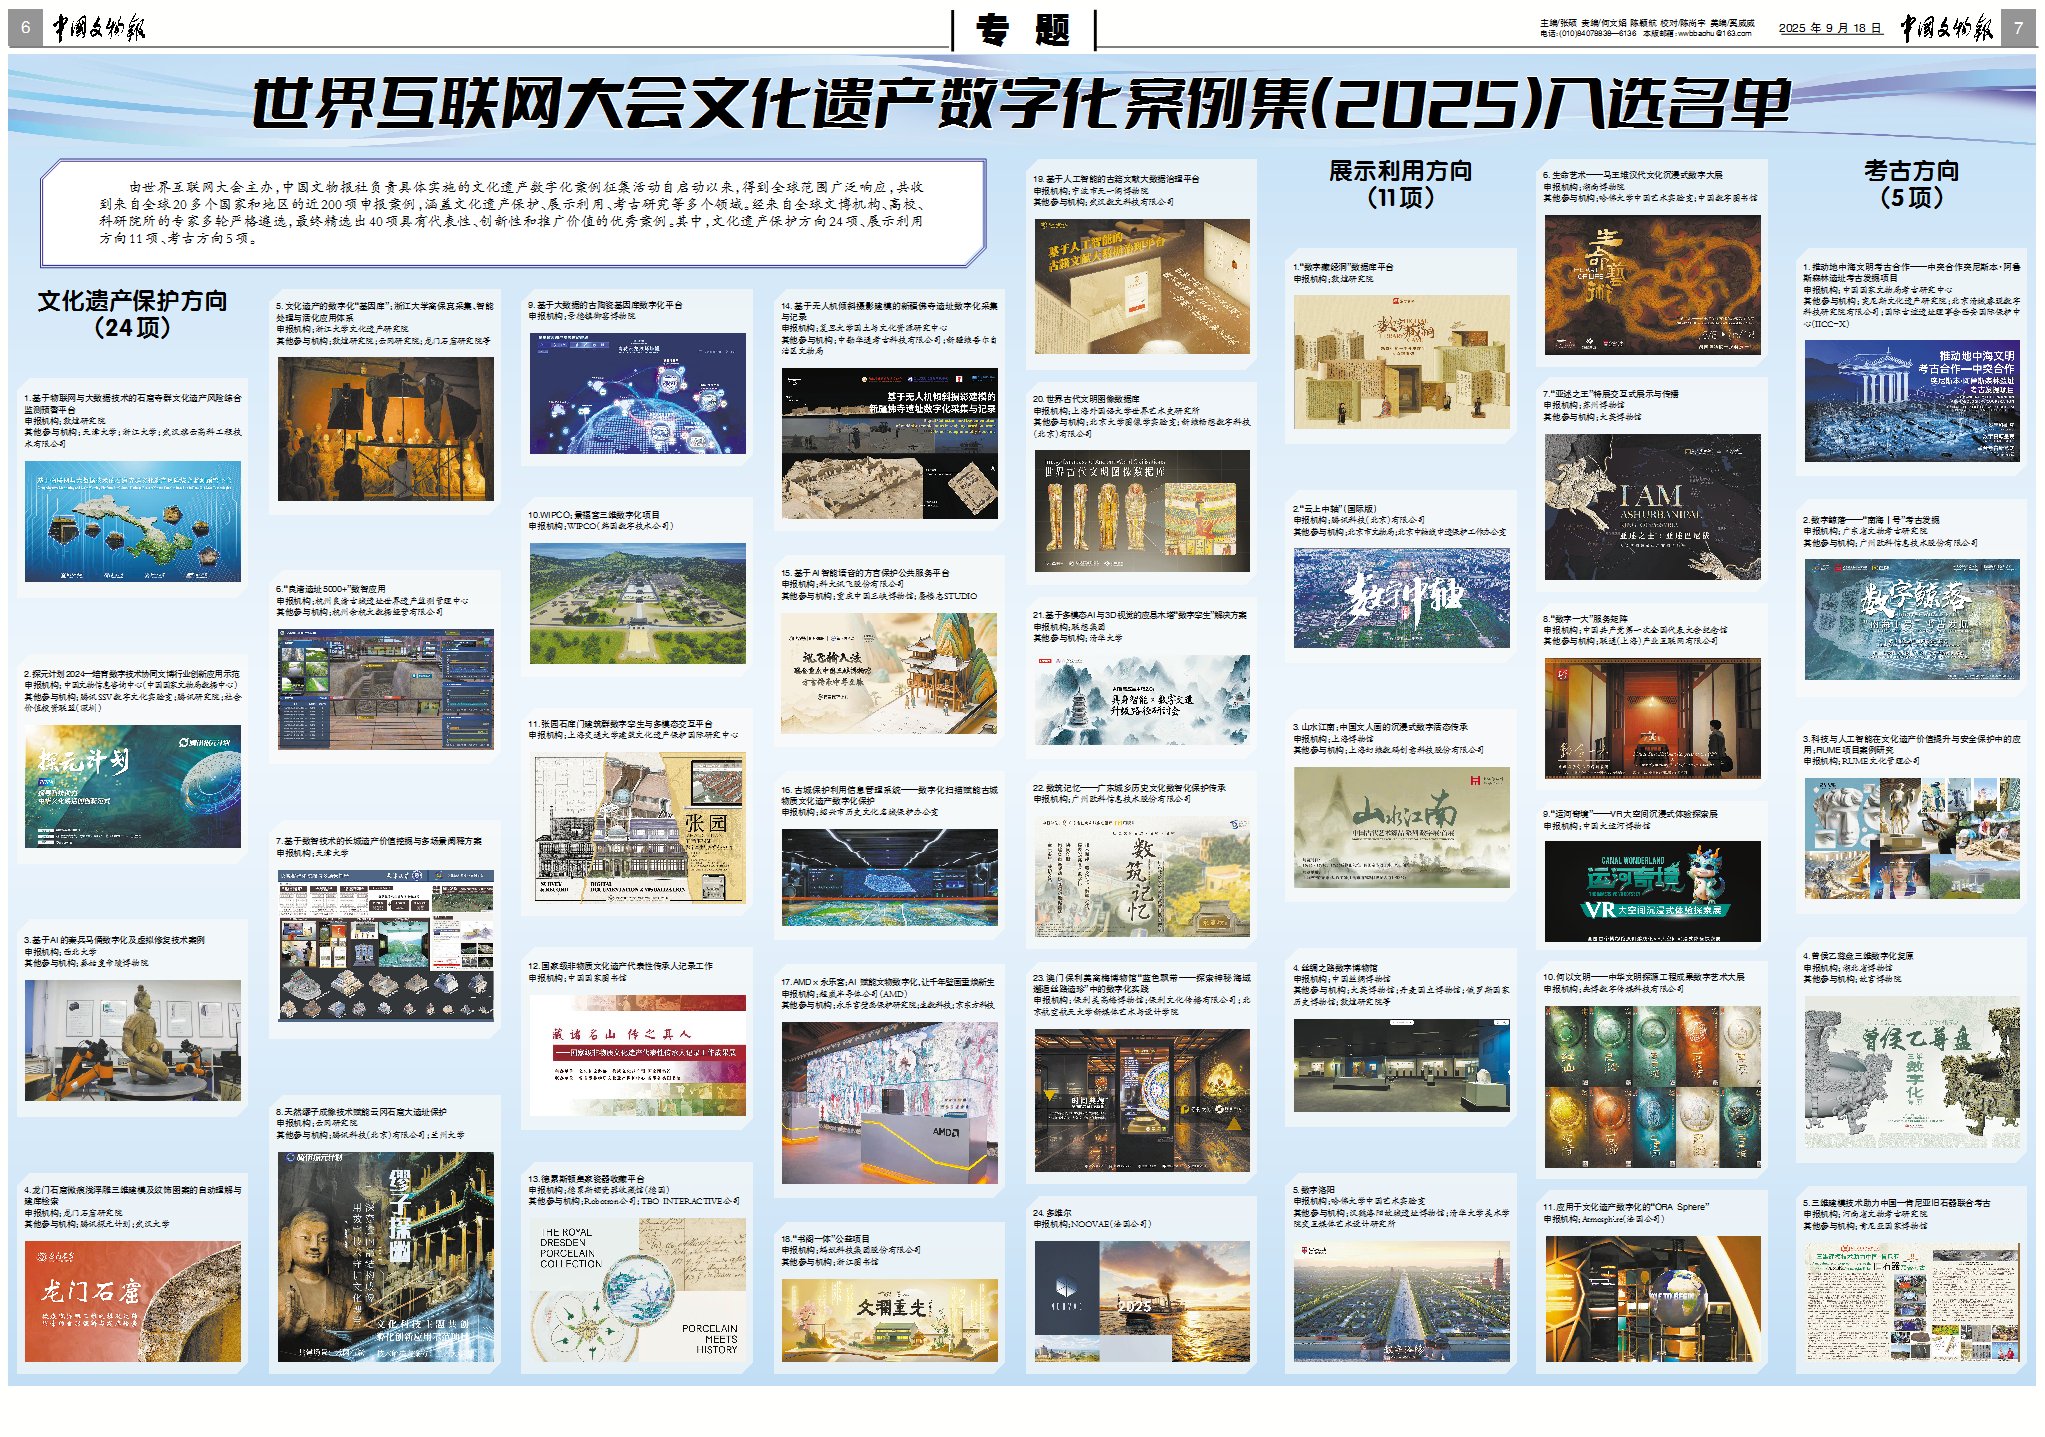This screenshot has width=2045, height=1437.
Task: Click the 数字中轴 aerial image
Action: (1400, 598)
